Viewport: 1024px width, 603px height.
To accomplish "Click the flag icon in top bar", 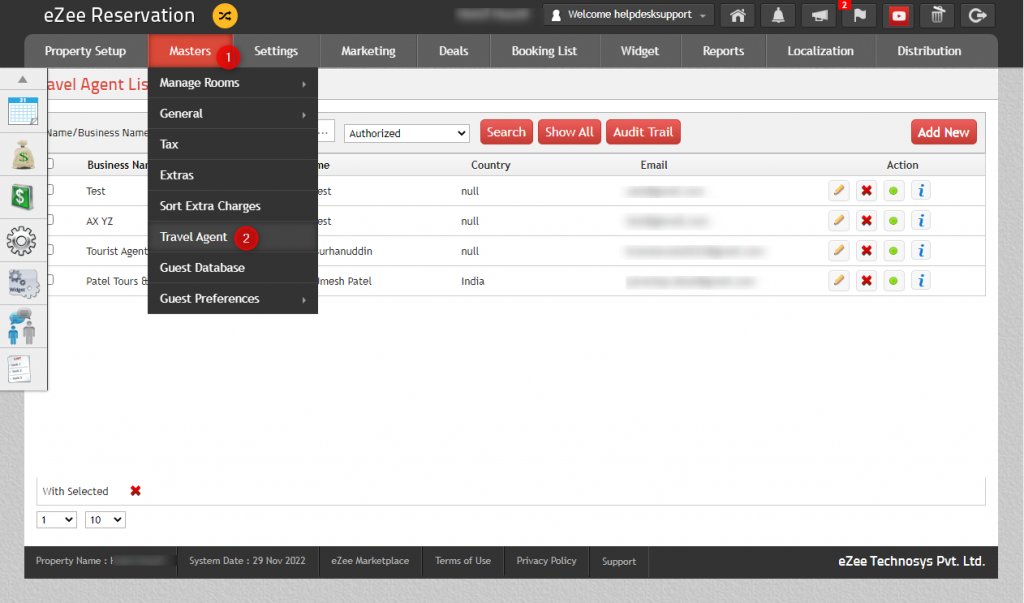I will pyautogui.click(x=859, y=16).
